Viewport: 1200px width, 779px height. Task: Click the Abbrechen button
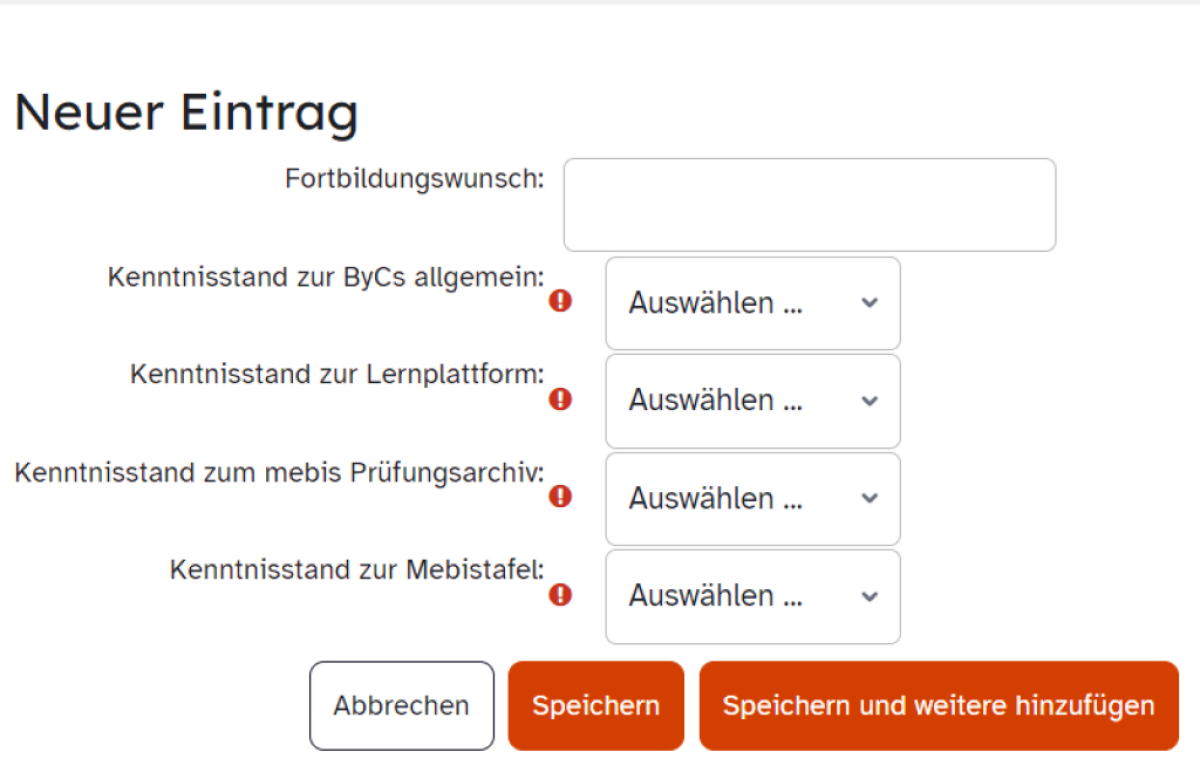point(402,705)
